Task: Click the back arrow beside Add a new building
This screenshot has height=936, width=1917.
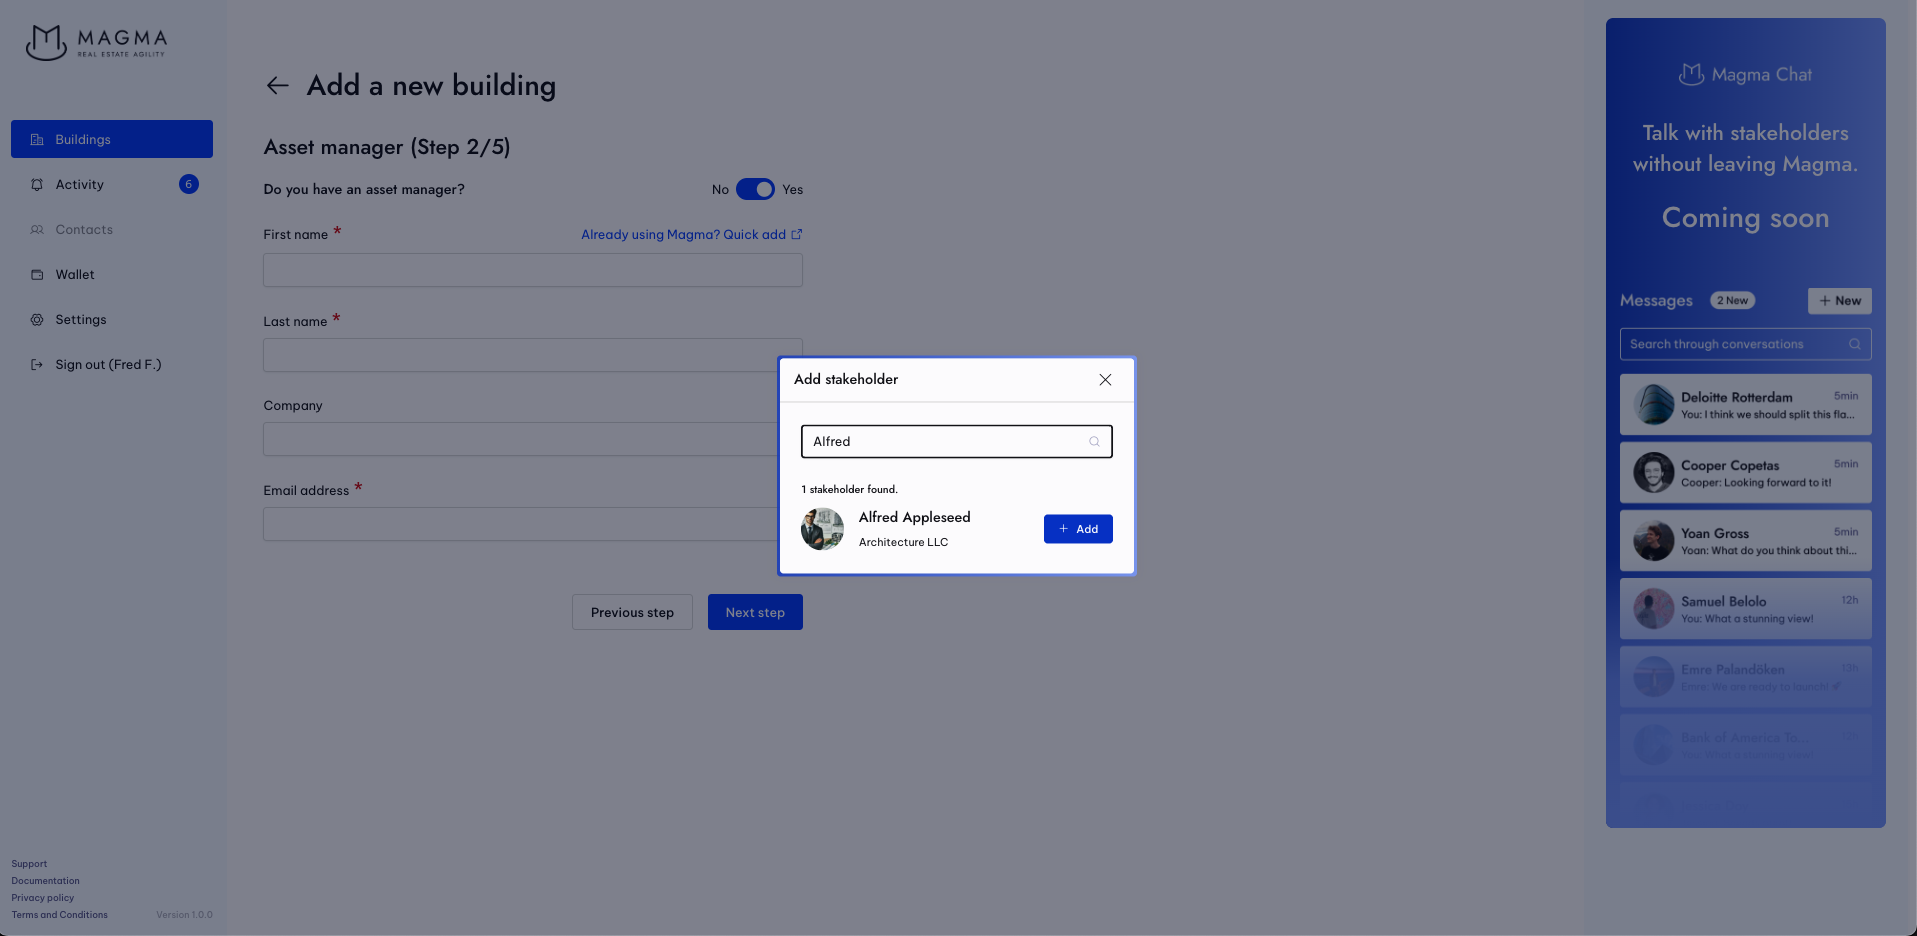Action: tap(277, 86)
